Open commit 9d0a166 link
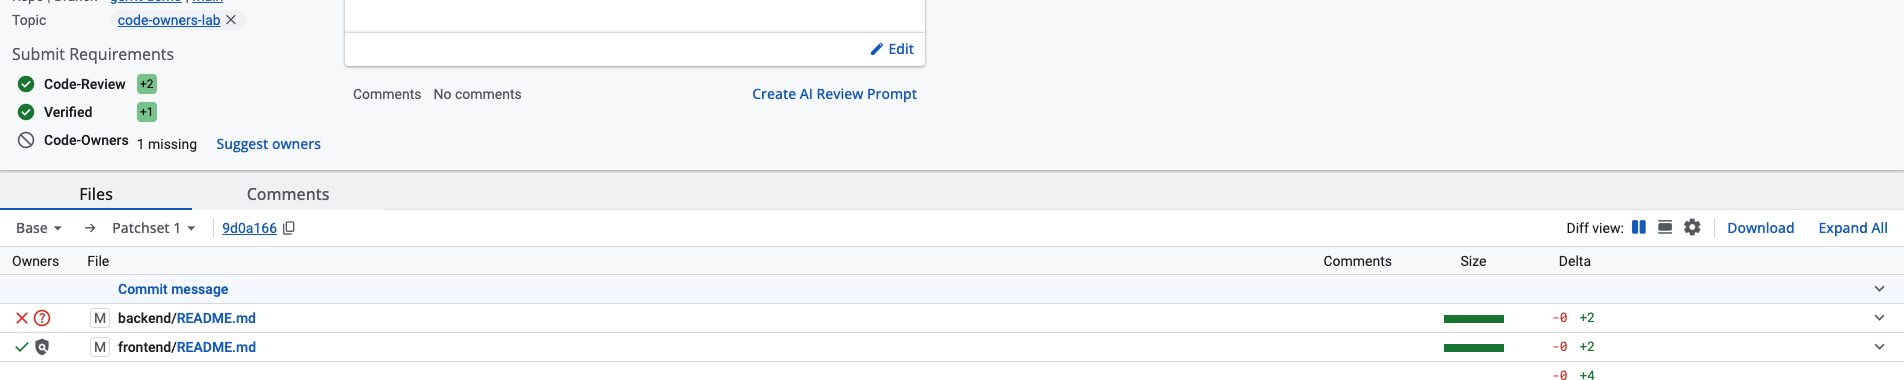 [249, 228]
